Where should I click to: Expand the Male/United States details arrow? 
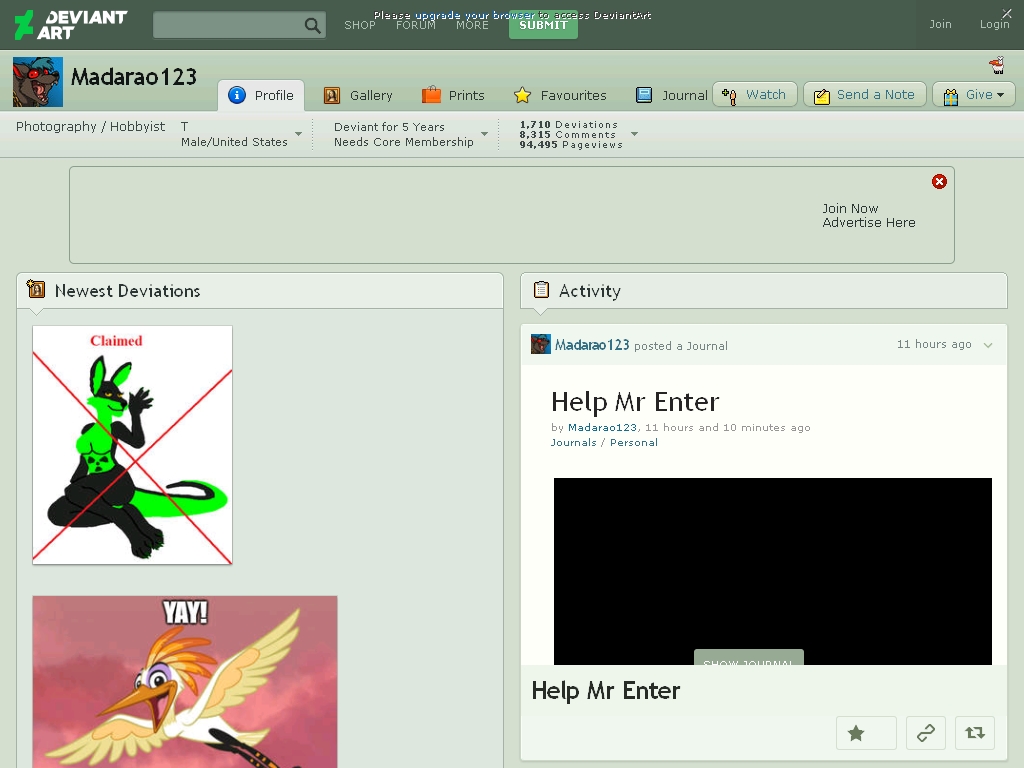pyautogui.click(x=298, y=134)
